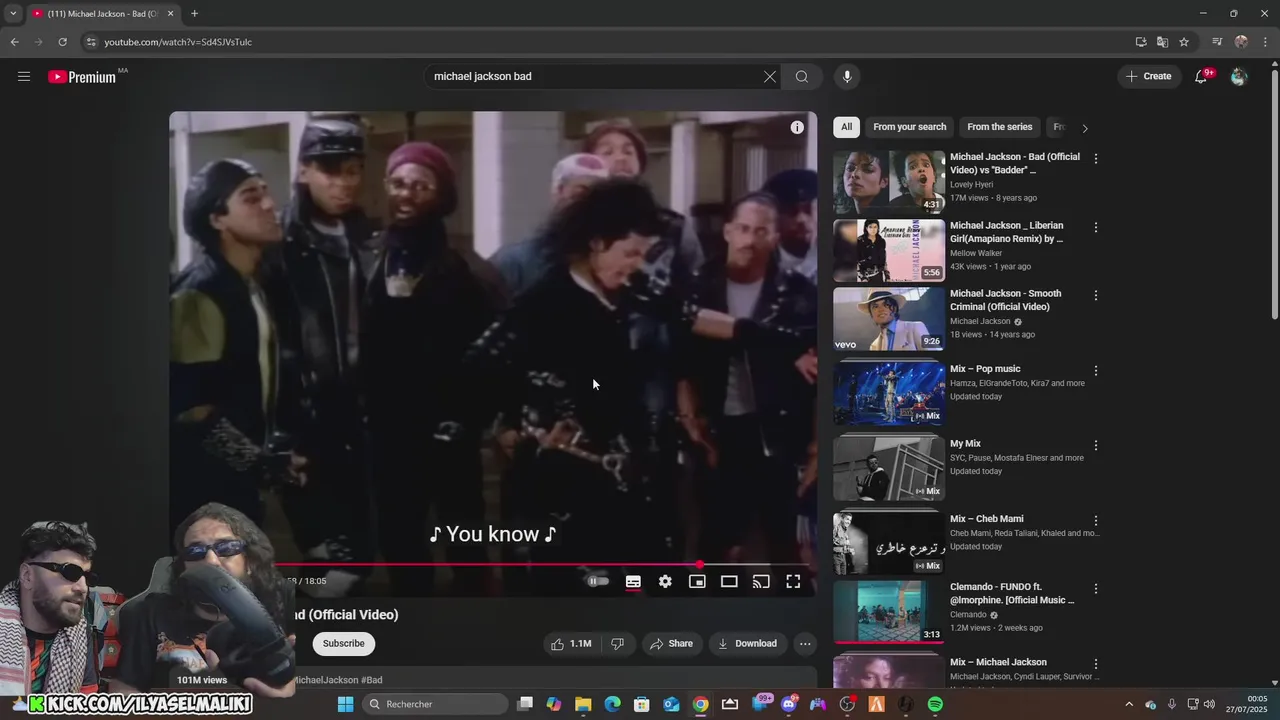This screenshot has width=1280, height=720.
Task: Cast video to TV
Action: point(761,581)
